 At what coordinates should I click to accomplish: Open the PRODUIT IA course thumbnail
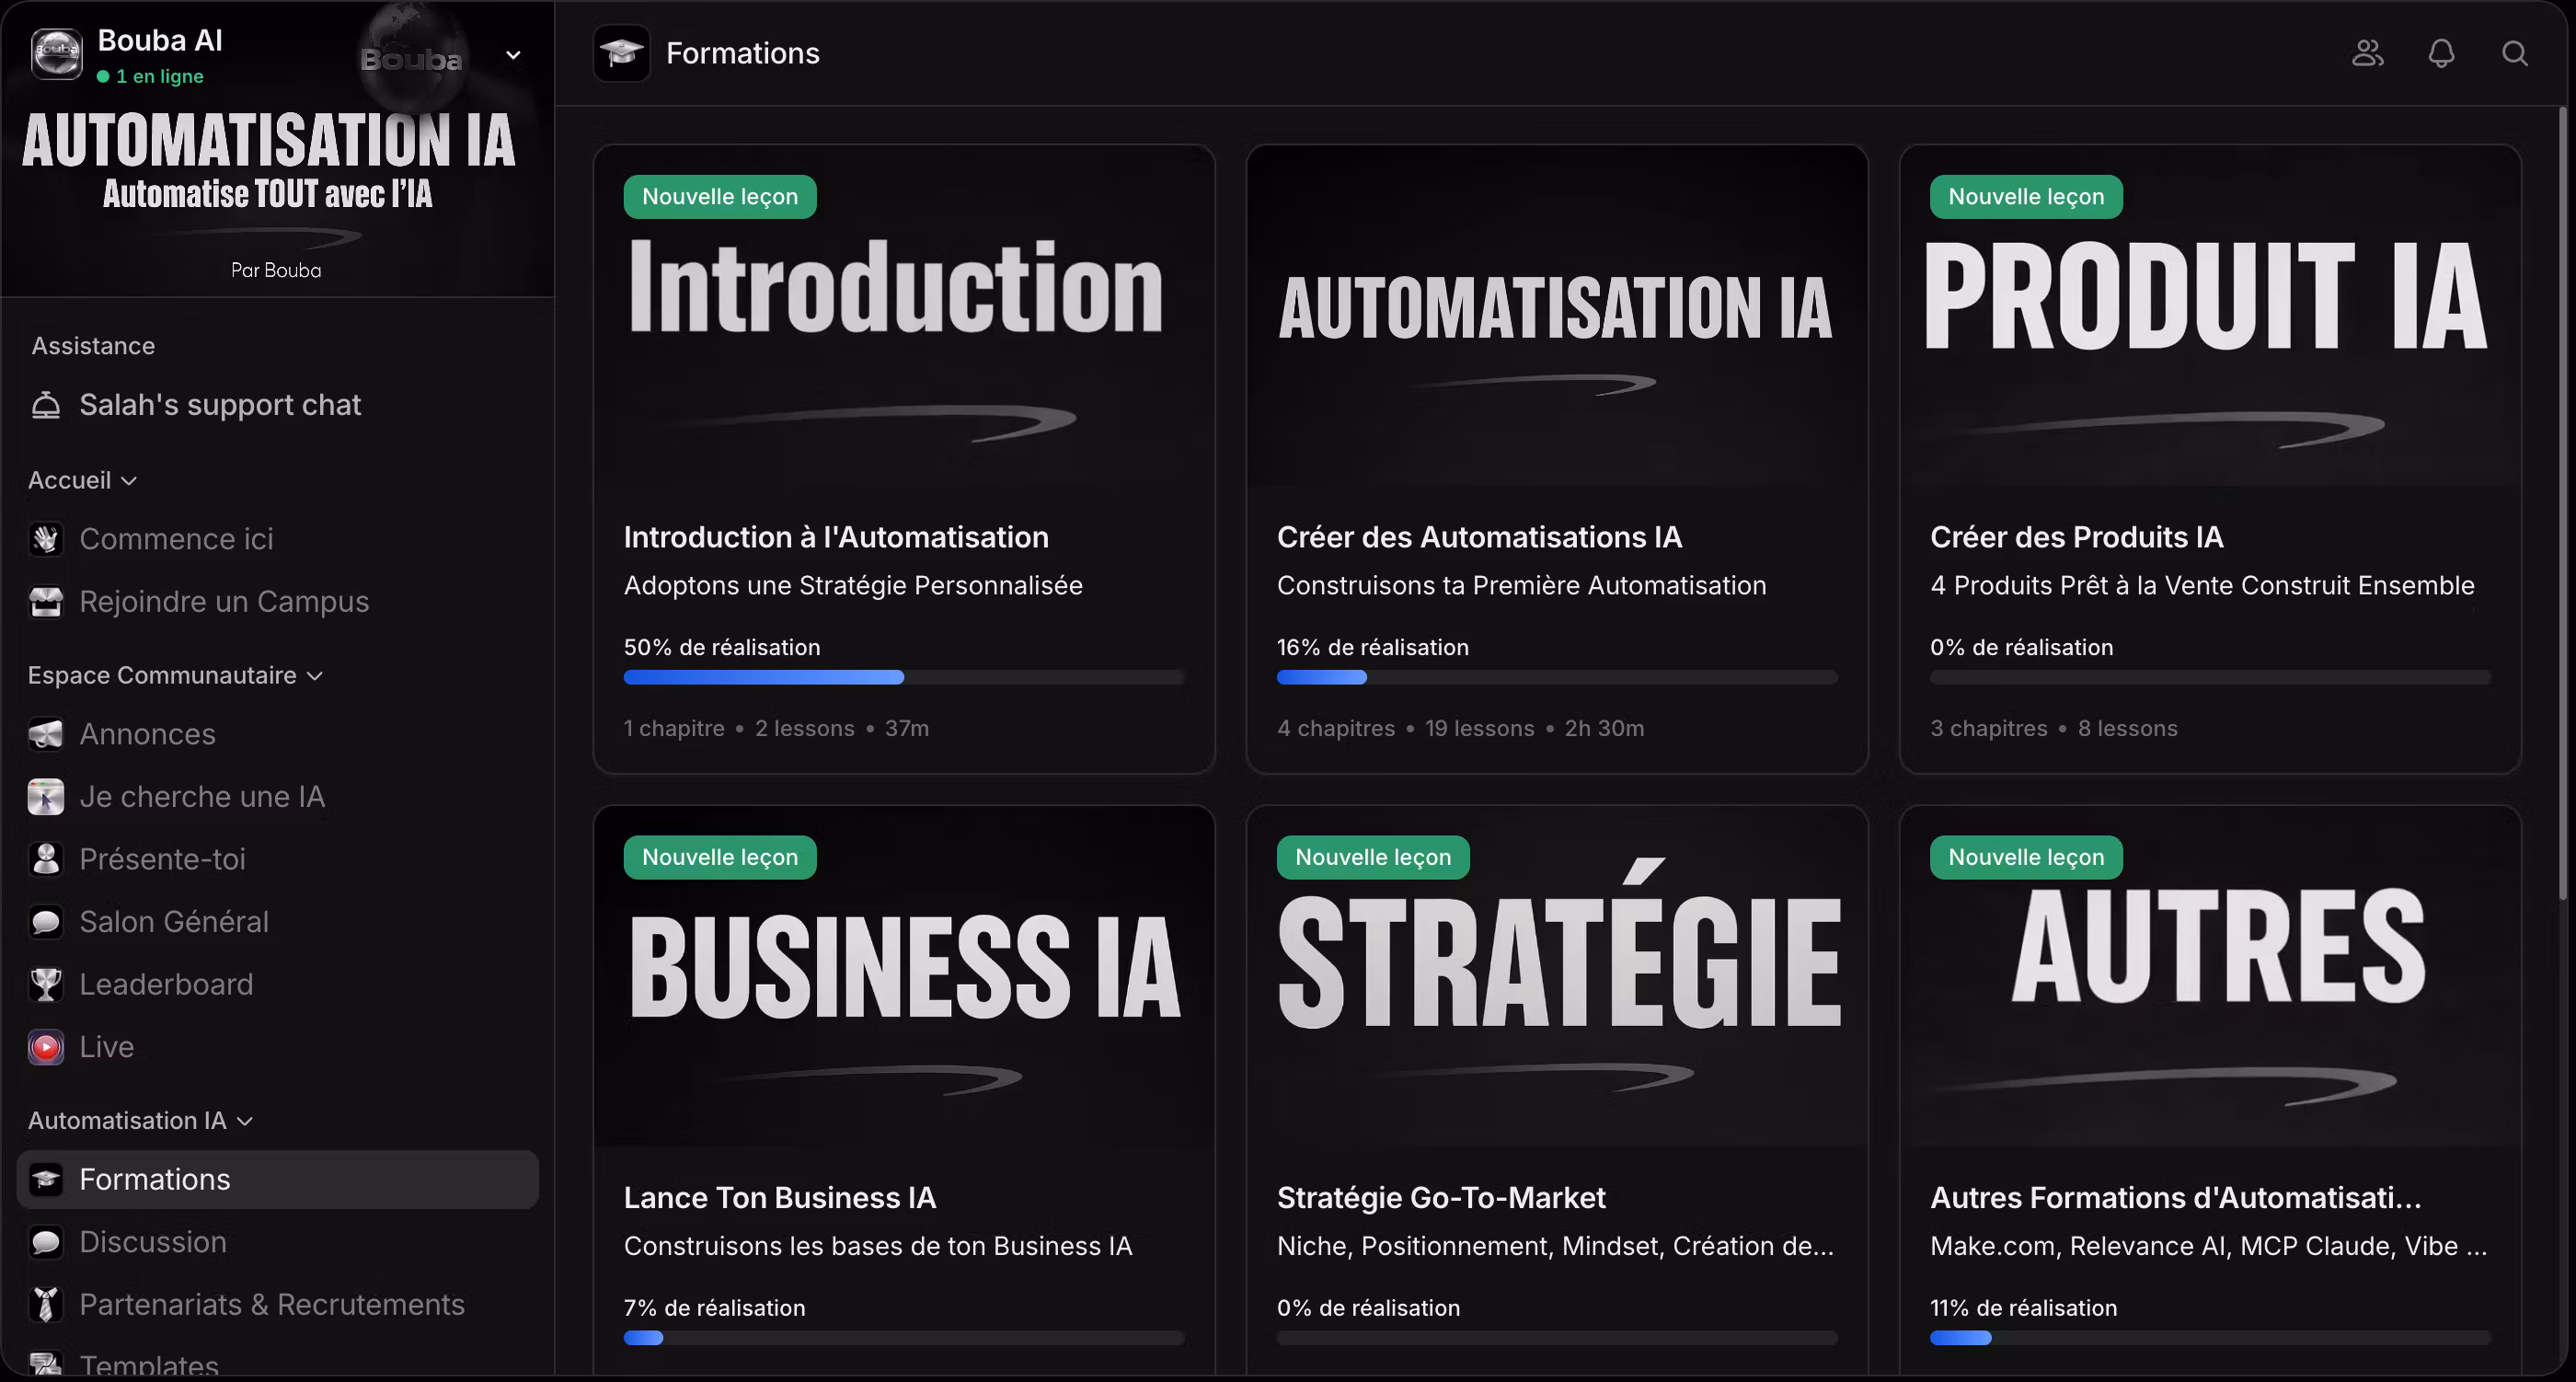coord(2209,315)
